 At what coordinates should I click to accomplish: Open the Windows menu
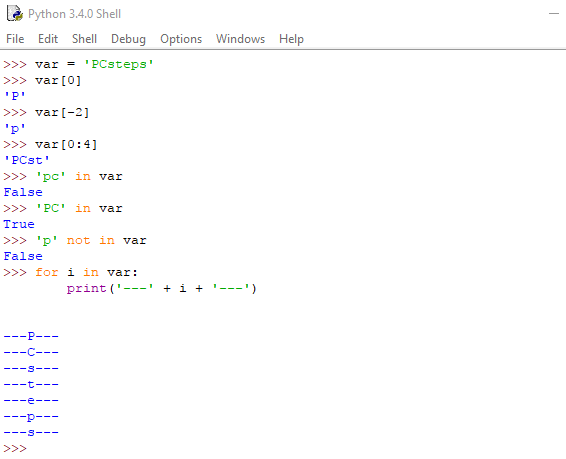click(x=240, y=39)
